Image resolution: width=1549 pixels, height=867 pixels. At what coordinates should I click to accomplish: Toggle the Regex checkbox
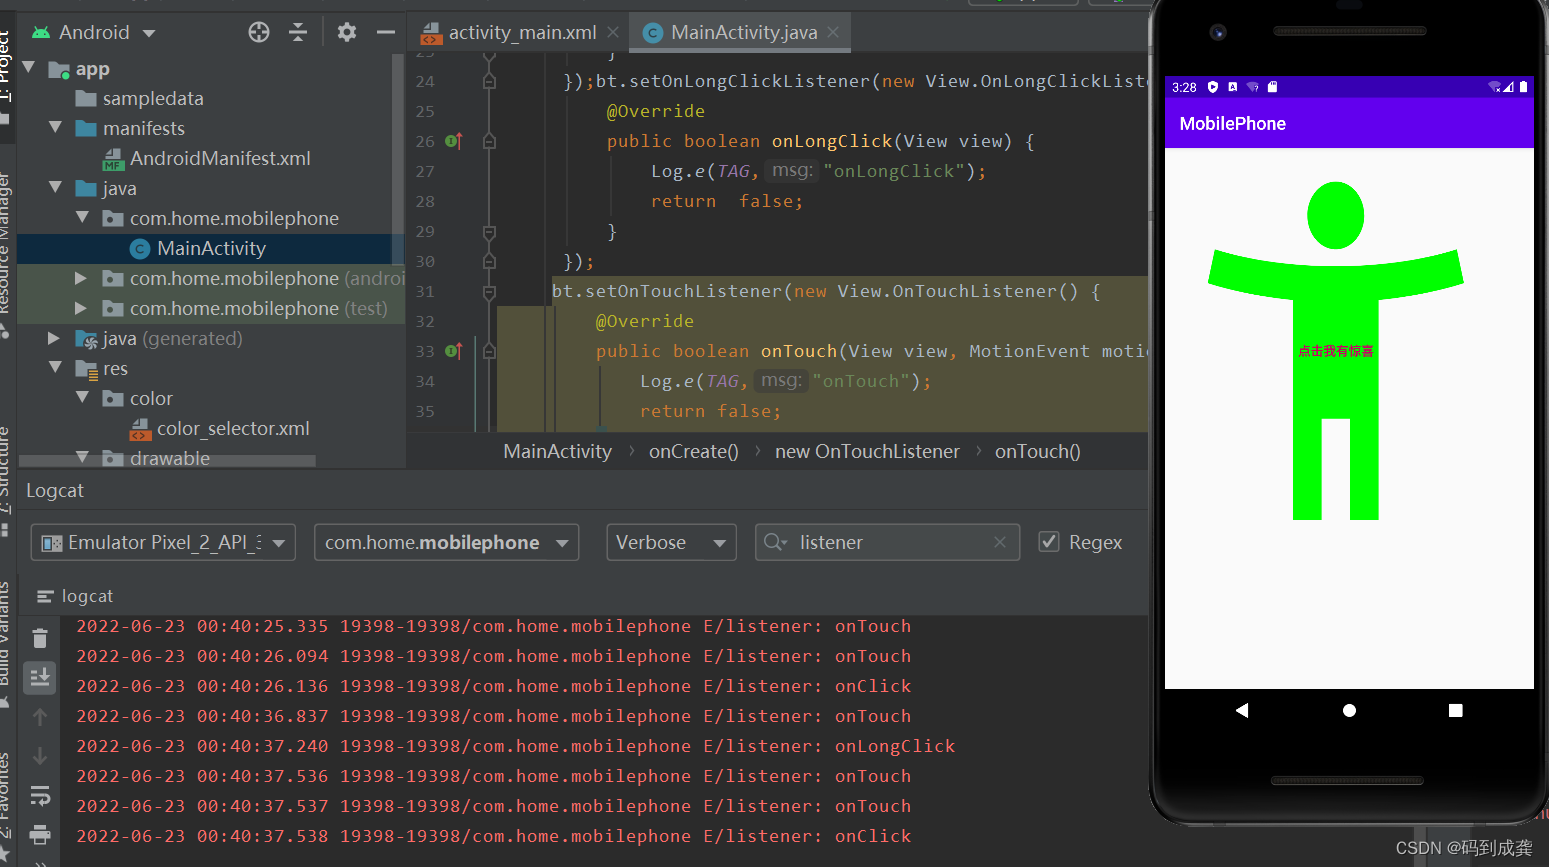click(x=1049, y=542)
